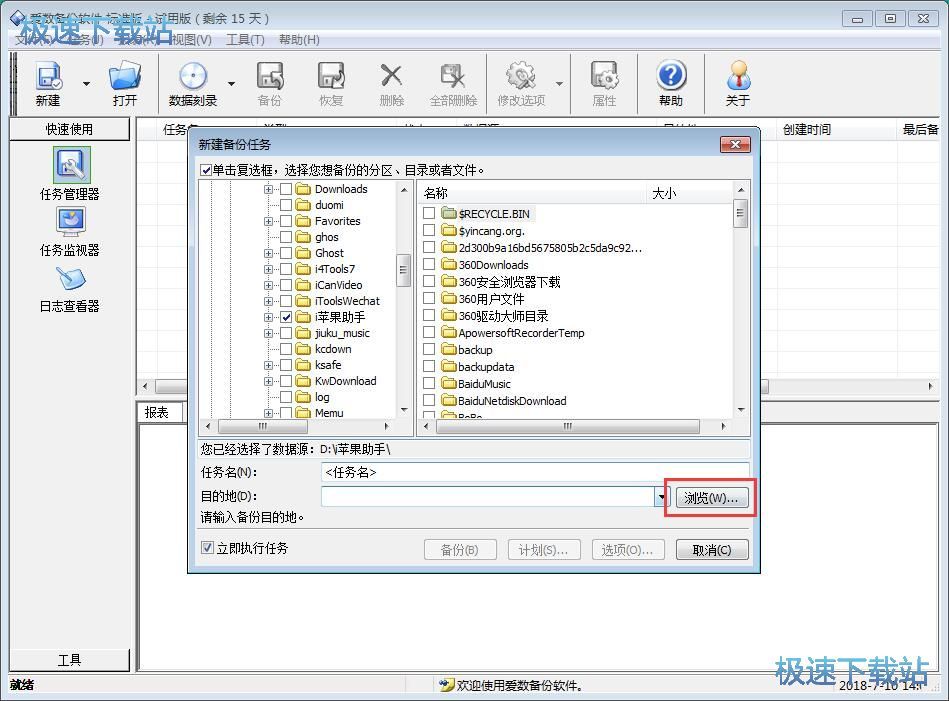Uncheck the i苹果助手 folder checkbox
Screen dimensions: 949x701
click(286, 317)
